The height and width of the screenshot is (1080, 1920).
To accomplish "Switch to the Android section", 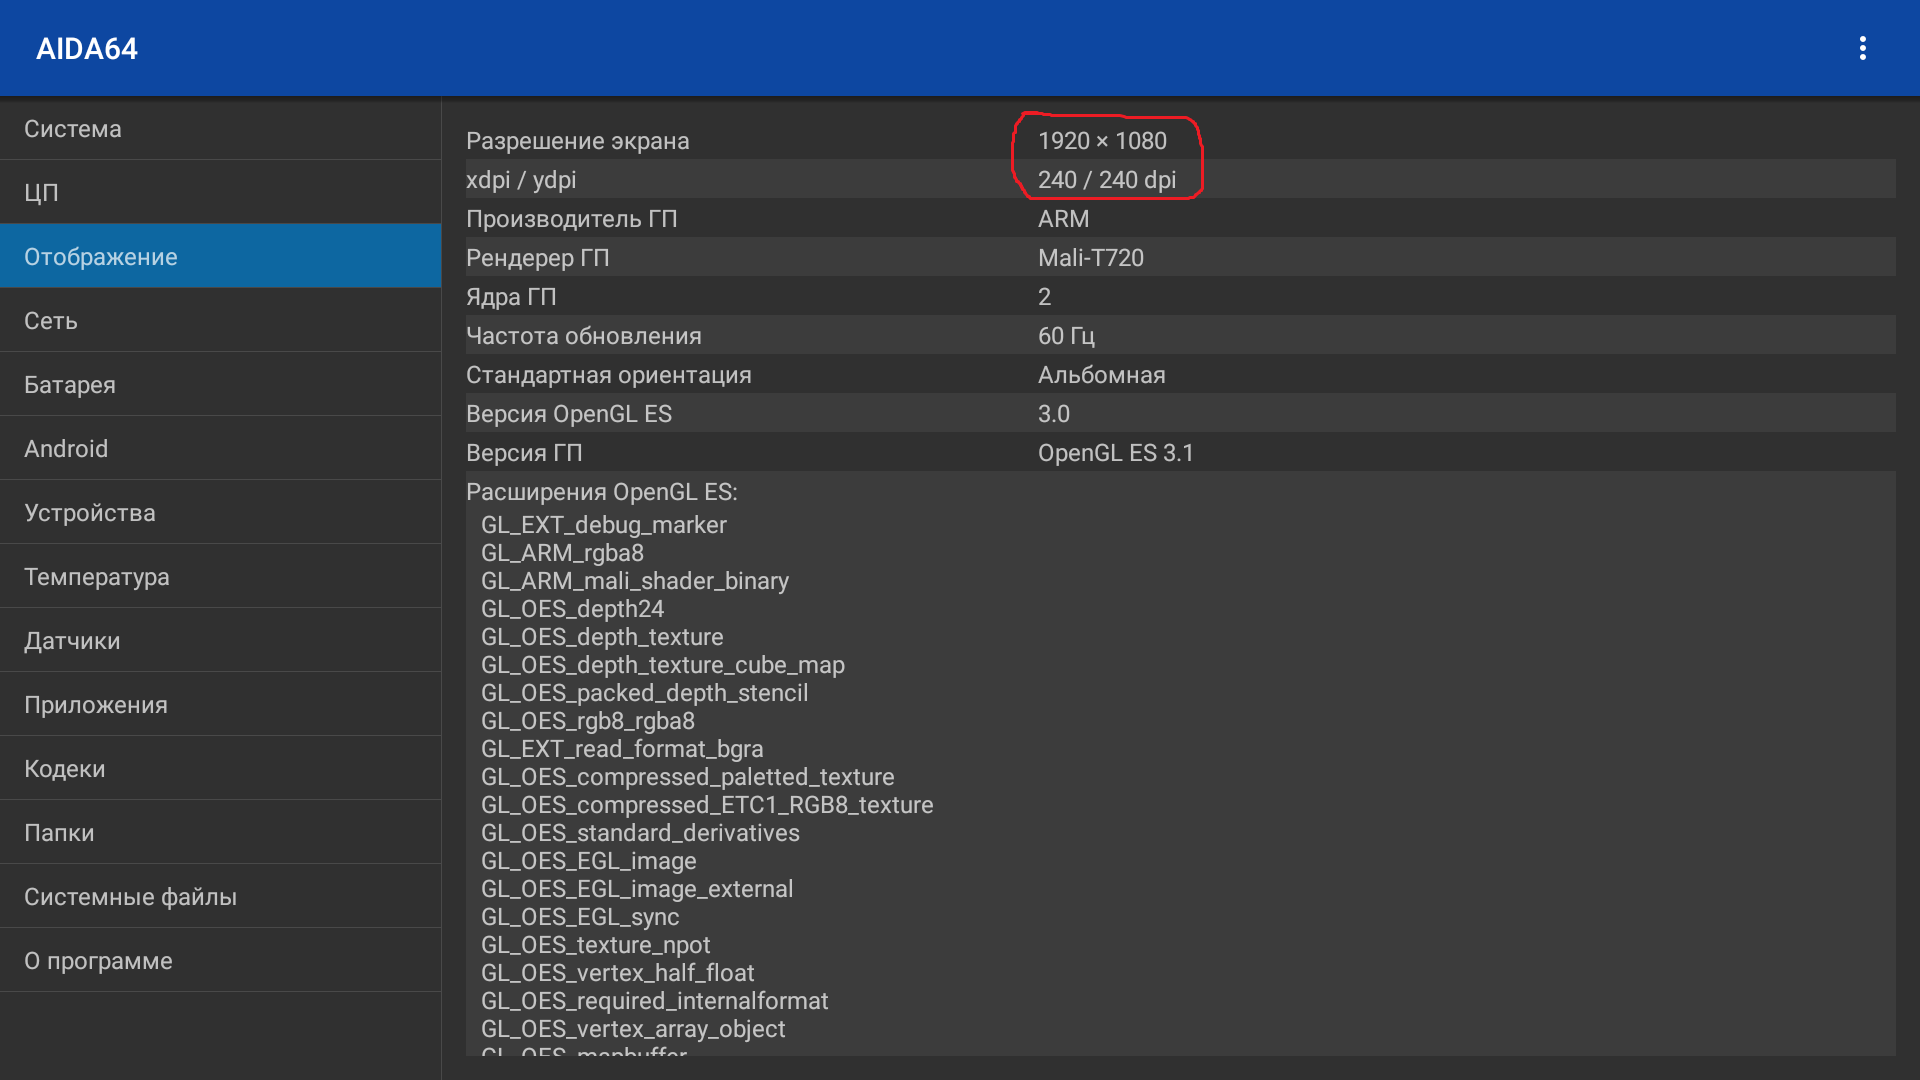I will click(220, 449).
